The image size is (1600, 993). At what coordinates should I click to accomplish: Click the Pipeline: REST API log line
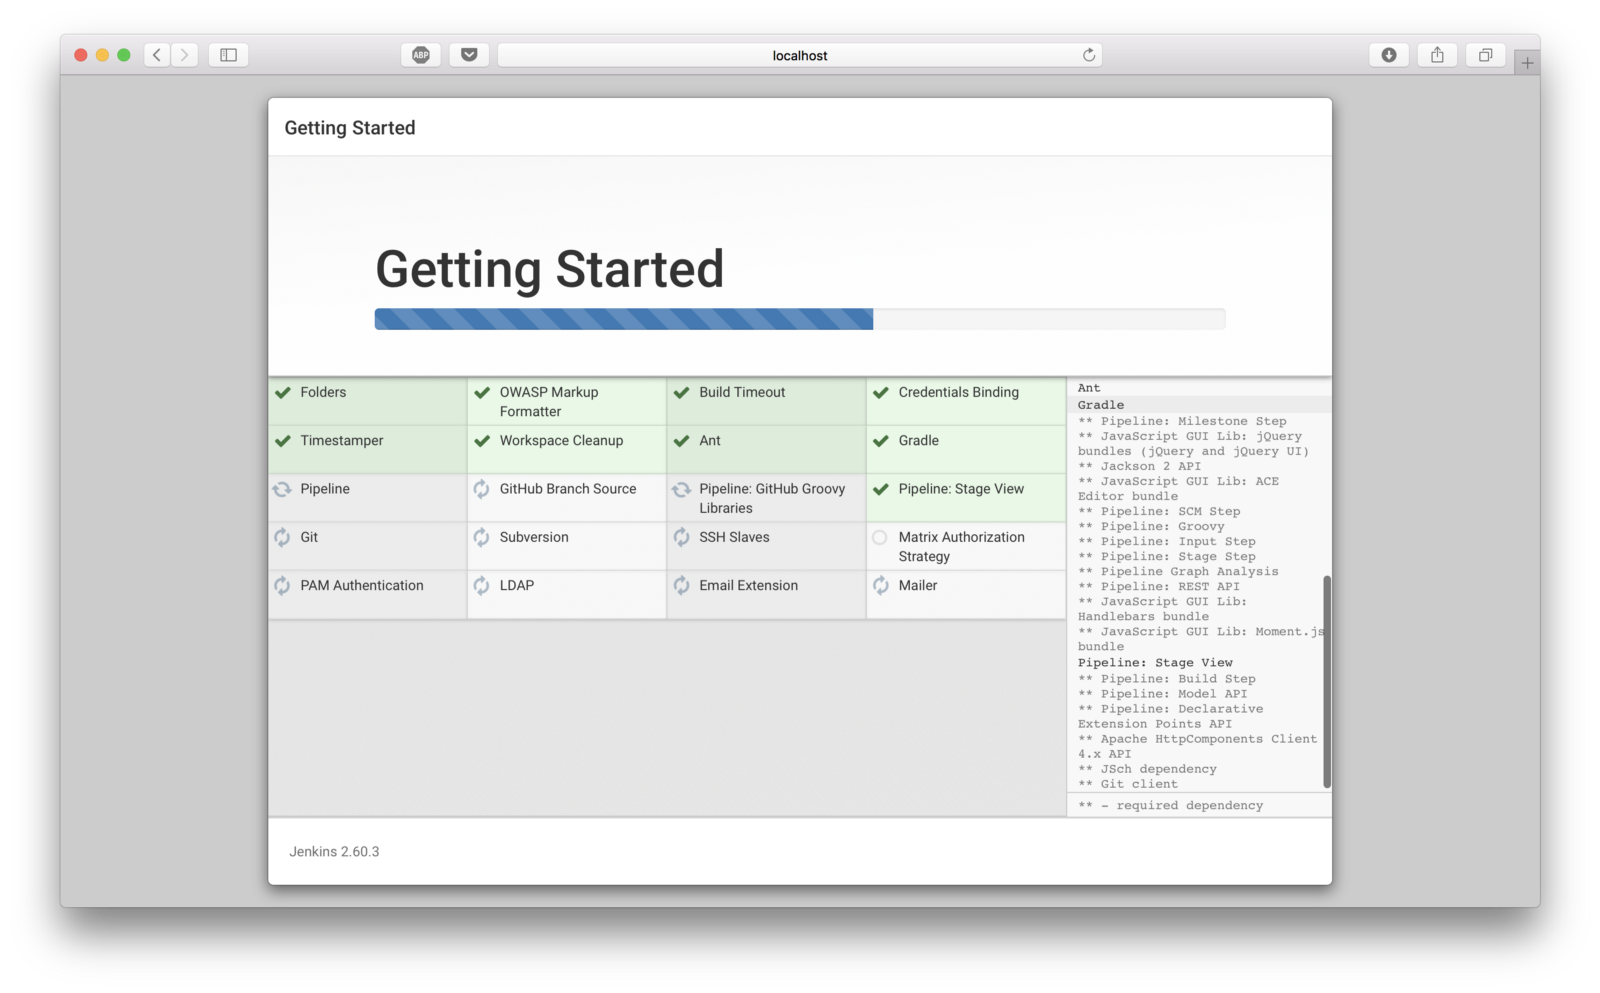1158,587
